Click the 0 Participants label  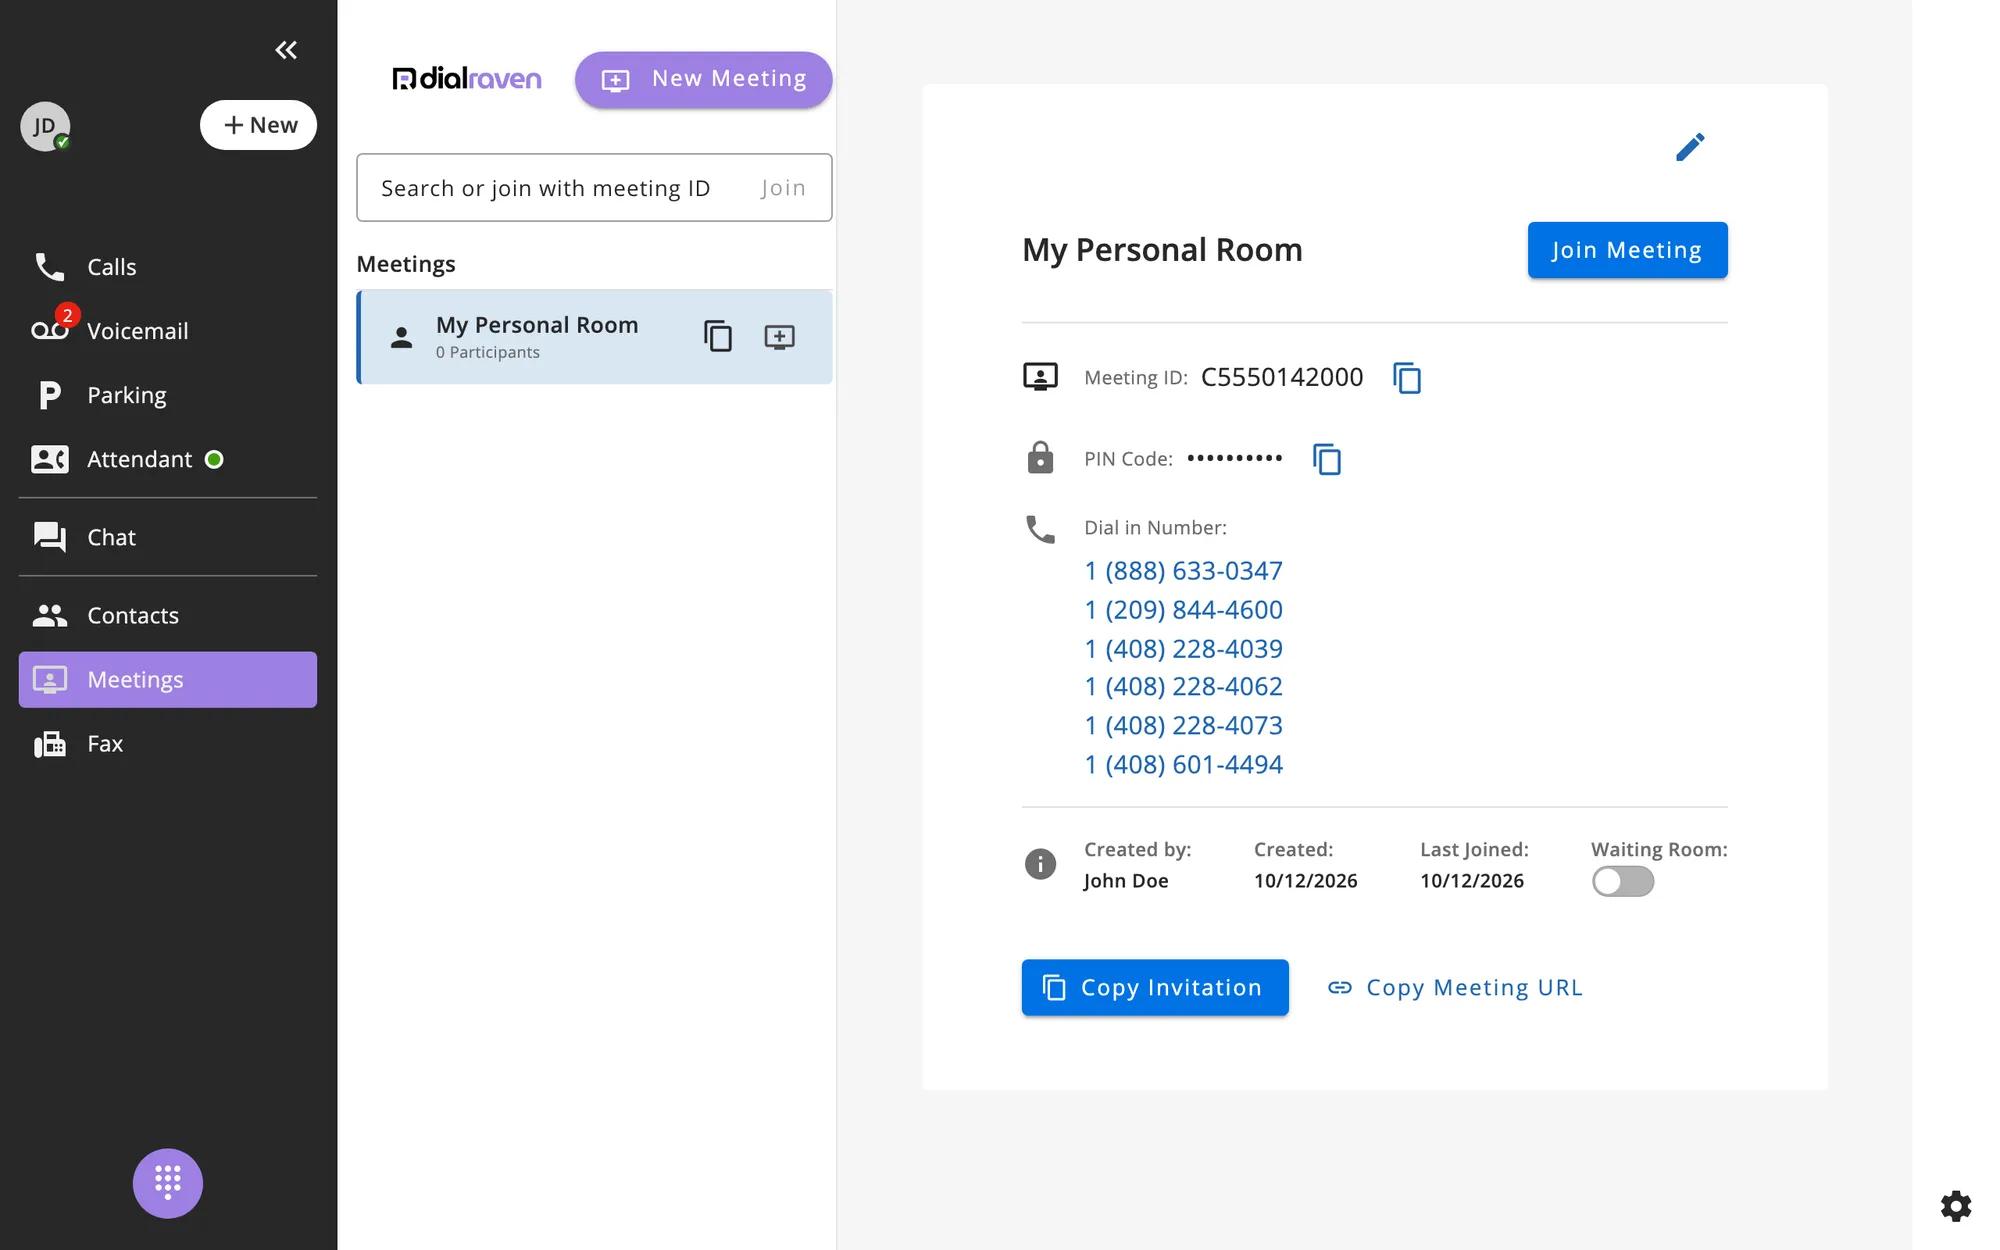(488, 353)
